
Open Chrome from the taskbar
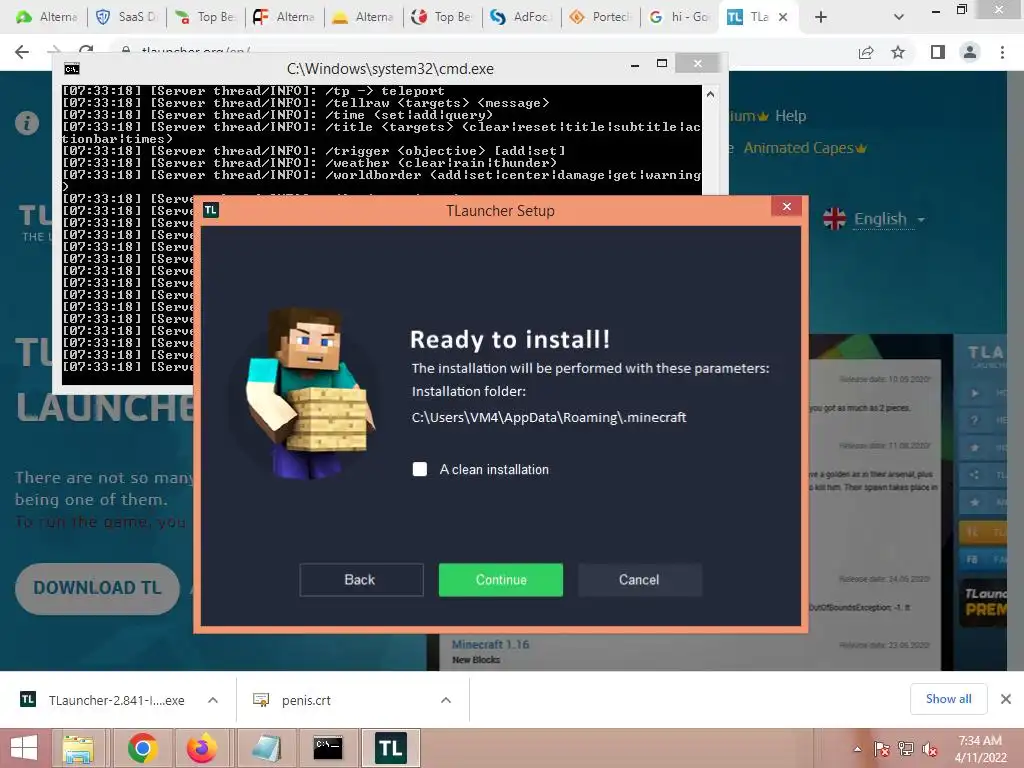click(x=142, y=748)
